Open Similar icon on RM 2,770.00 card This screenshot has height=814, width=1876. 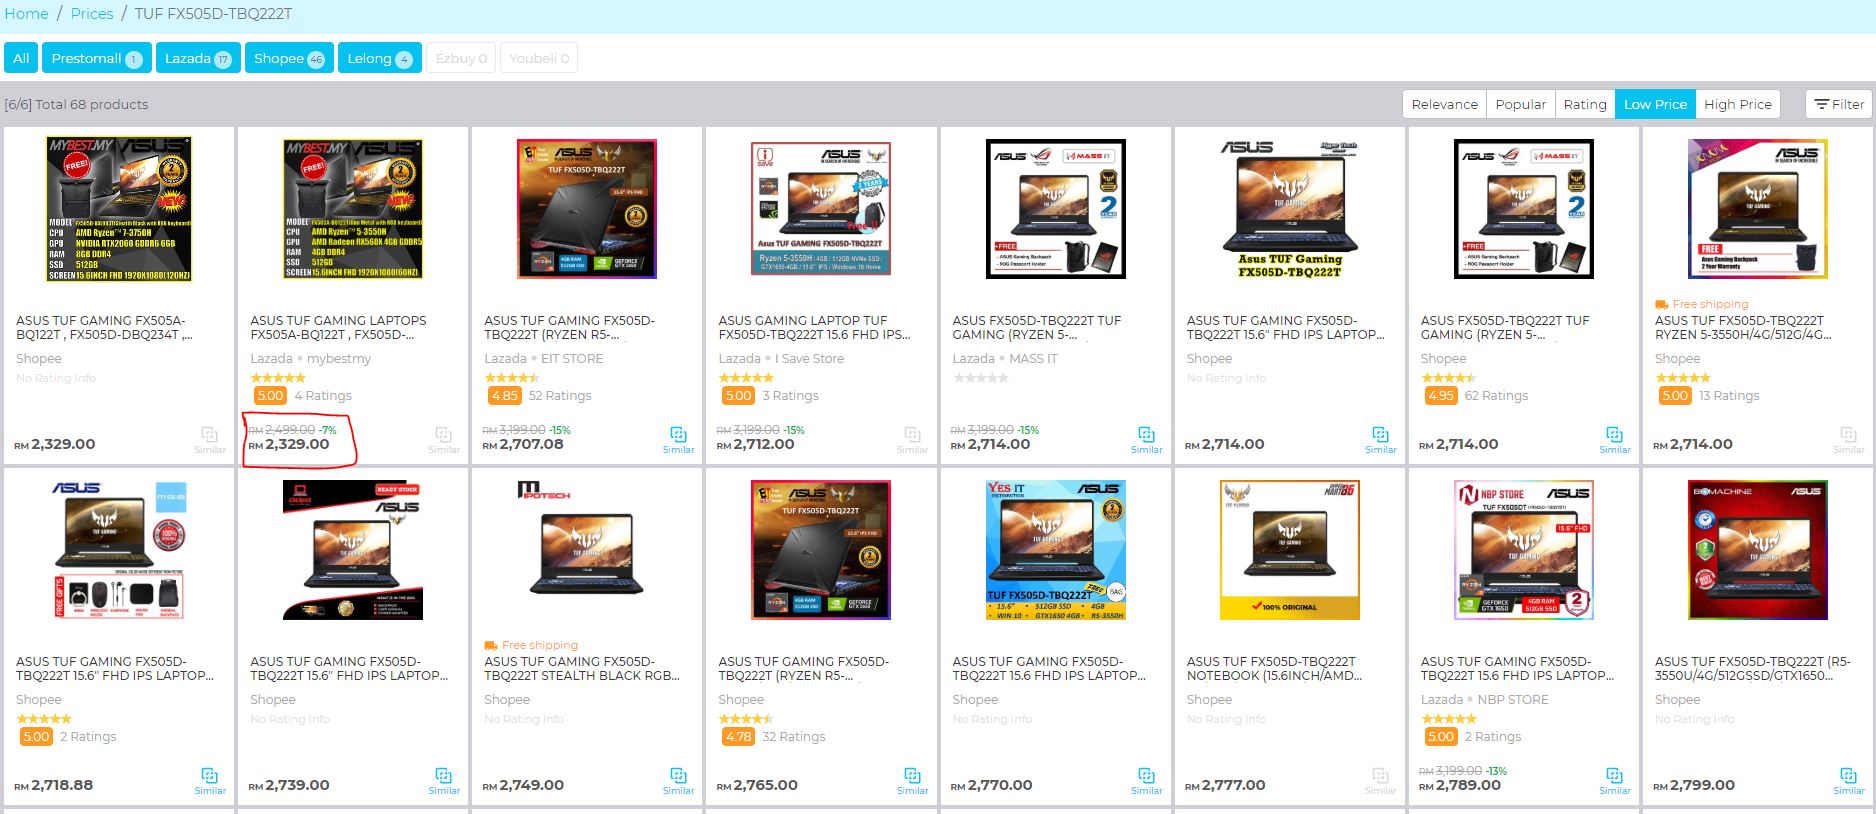tap(1146, 781)
